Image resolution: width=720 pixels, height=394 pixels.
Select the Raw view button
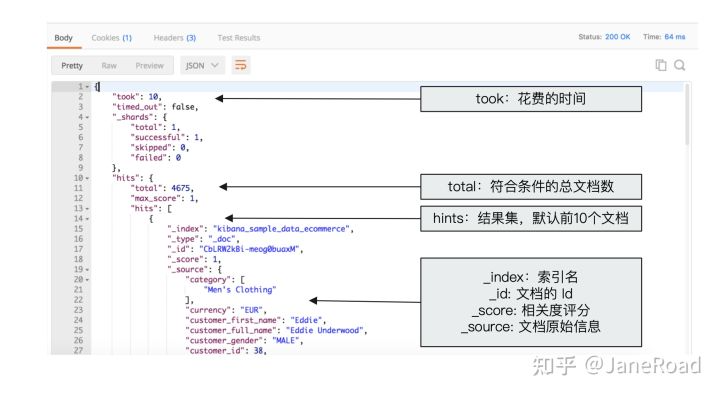coord(109,66)
